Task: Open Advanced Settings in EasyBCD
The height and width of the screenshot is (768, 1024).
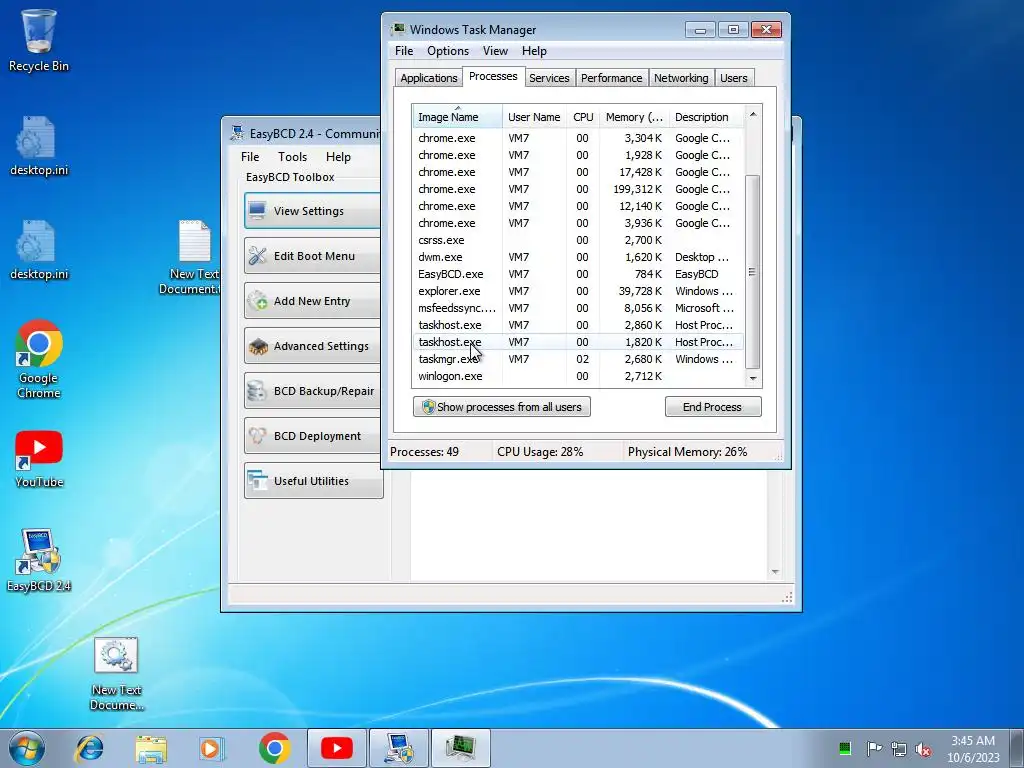Action: click(x=312, y=346)
